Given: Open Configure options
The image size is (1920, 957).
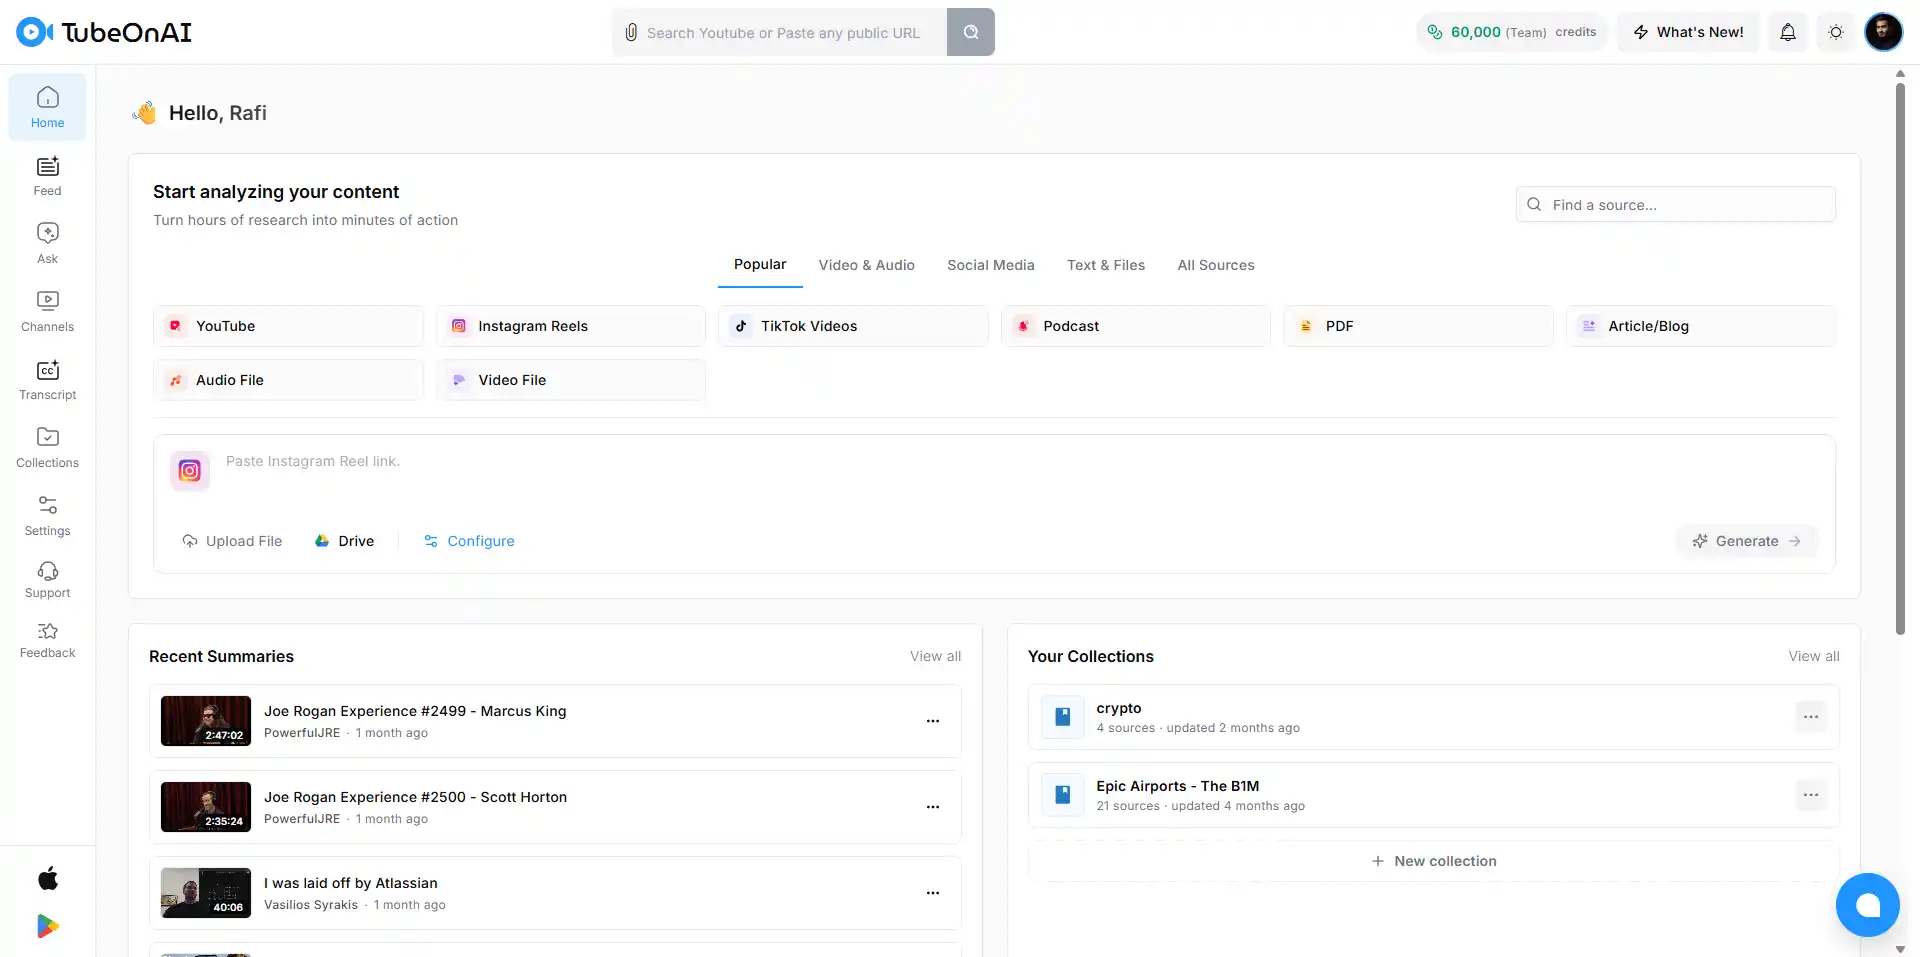Looking at the screenshot, I should click(469, 541).
